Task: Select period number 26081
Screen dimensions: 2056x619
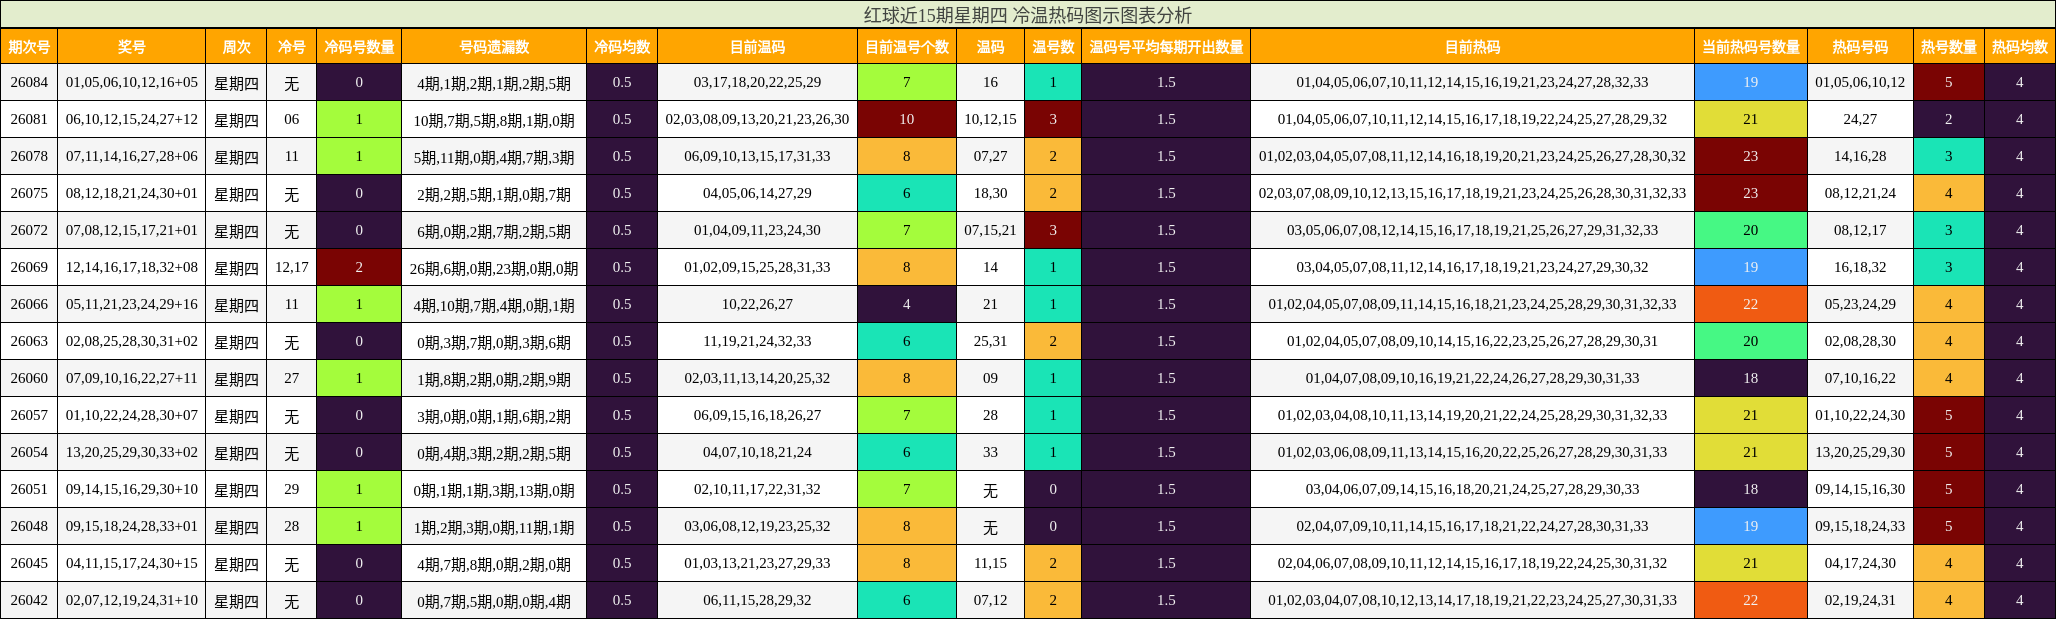Action: tap(29, 119)
